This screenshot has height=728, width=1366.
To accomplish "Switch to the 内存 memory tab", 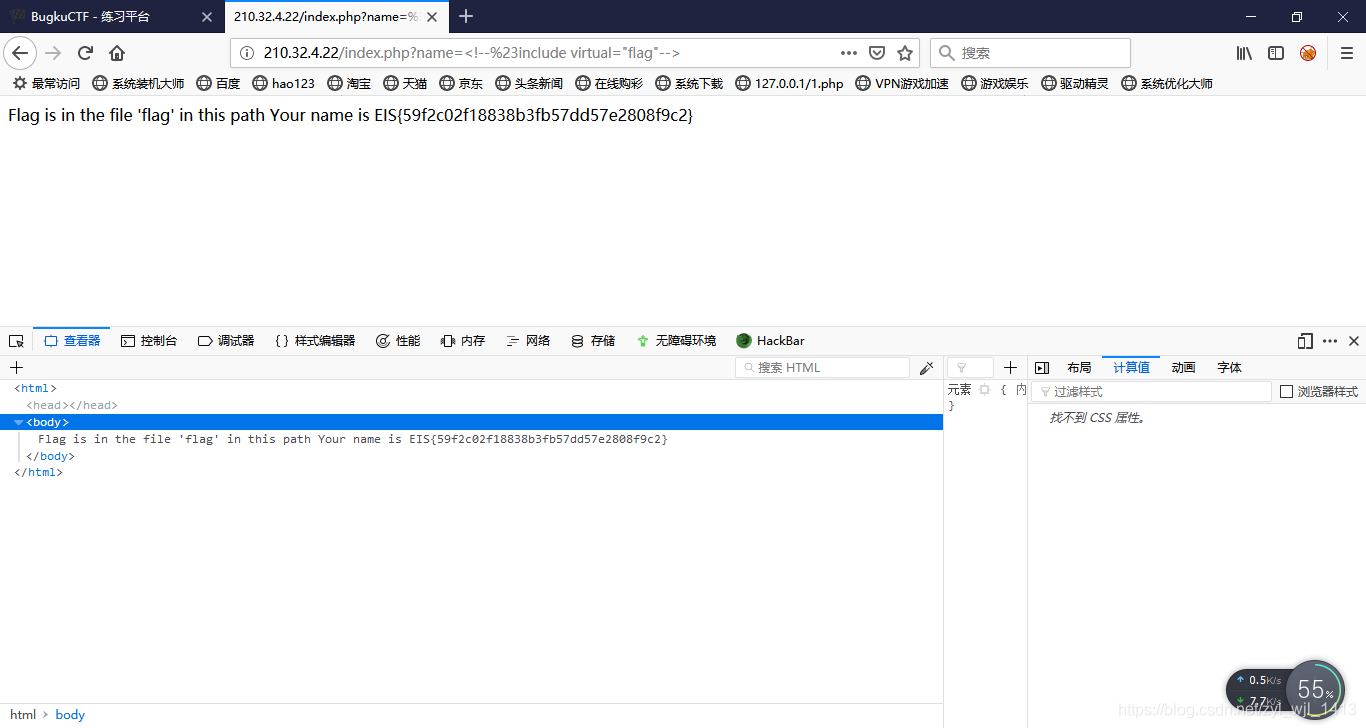I will click(x=463, y=341).
